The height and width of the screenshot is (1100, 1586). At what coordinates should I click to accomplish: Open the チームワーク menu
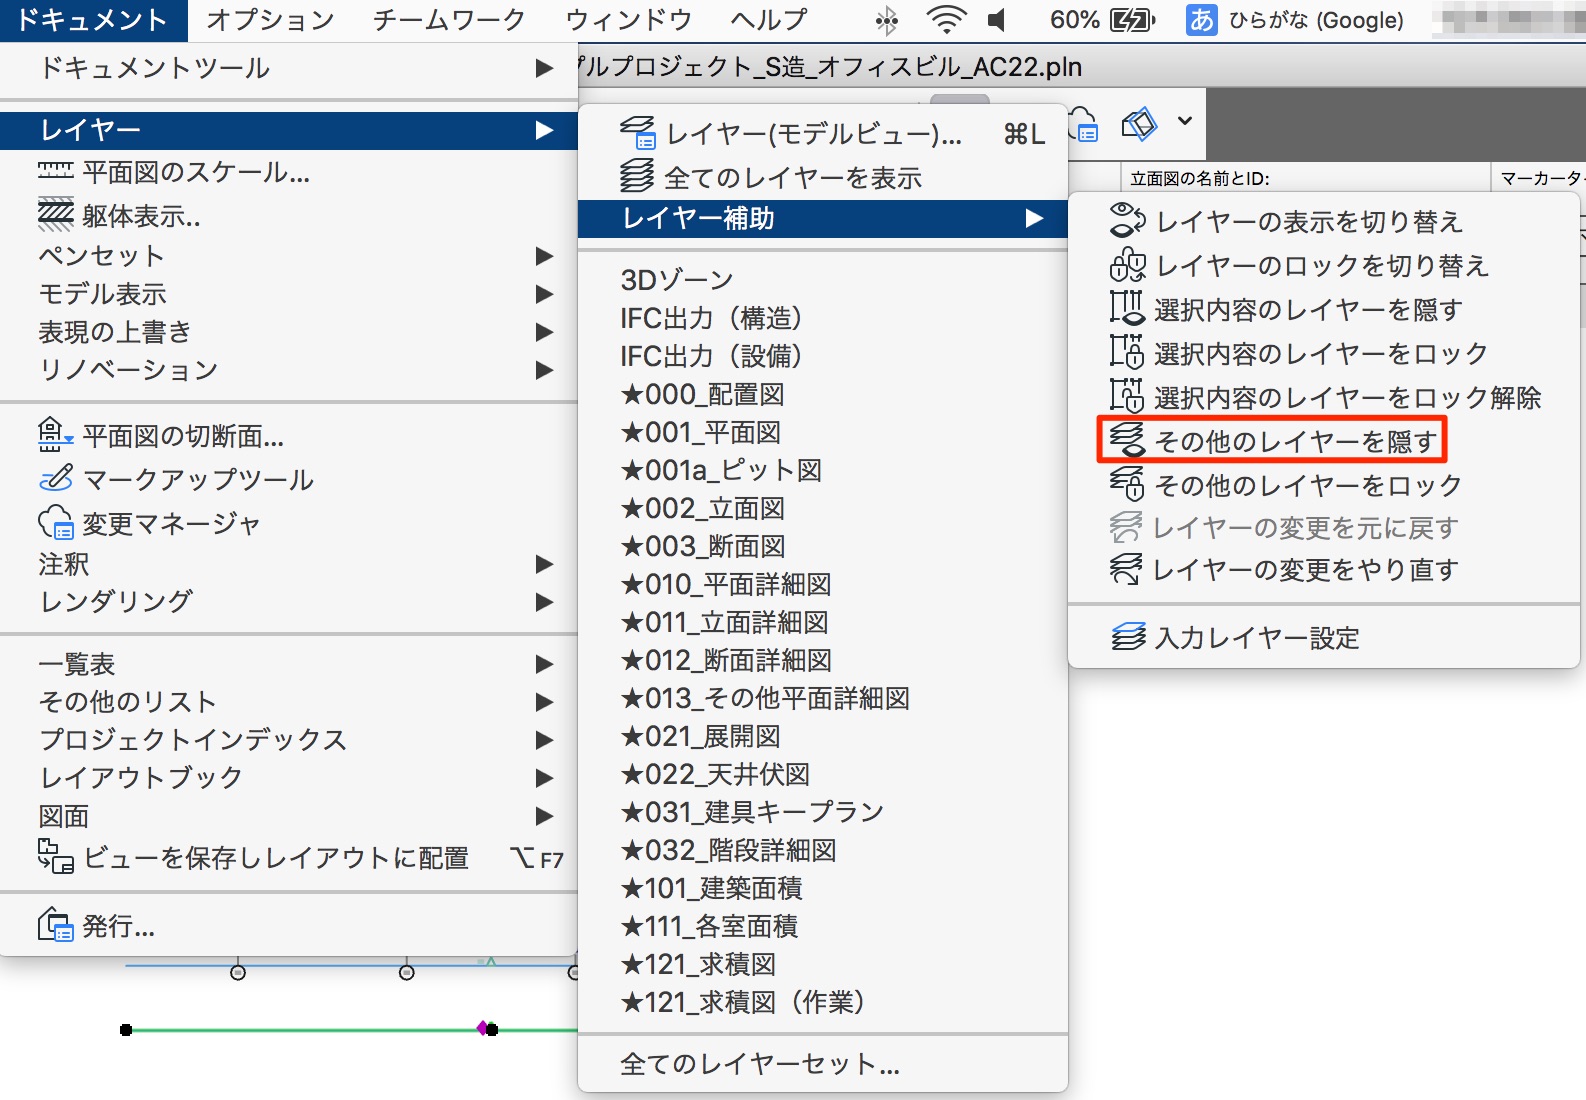coord(449,19)
